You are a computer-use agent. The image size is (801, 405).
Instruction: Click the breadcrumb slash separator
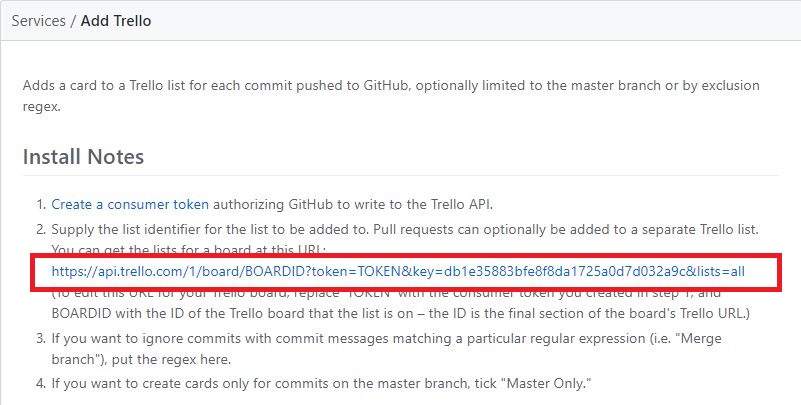coord(74,21)
